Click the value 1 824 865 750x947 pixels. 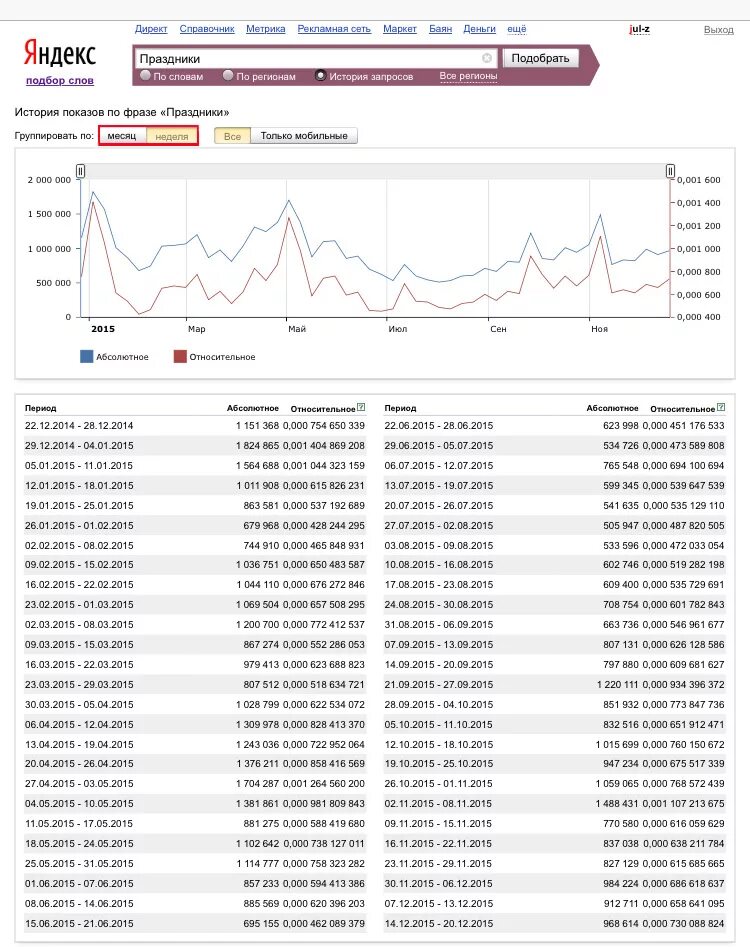tap(257, 446)
